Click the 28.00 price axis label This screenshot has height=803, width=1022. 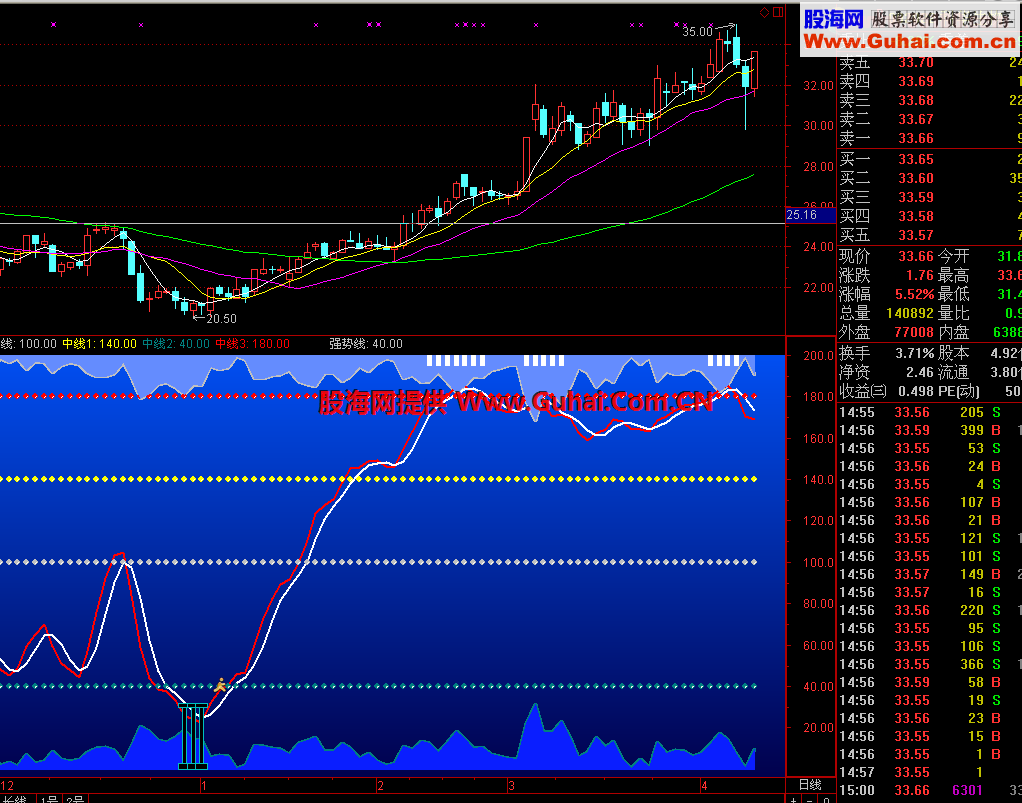(818, 166)
